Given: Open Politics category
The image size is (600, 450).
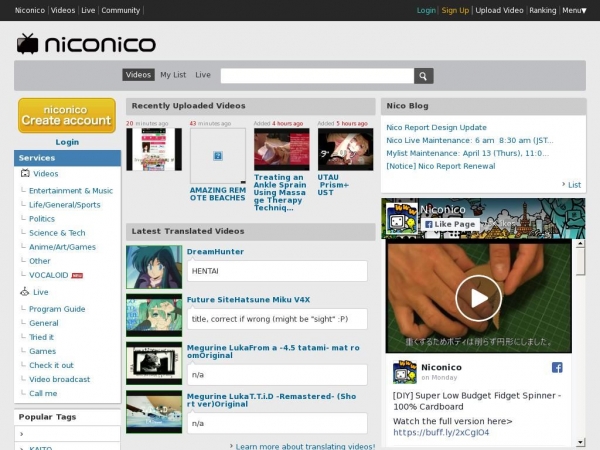Looking at the screenshot, I should [42, 219].
